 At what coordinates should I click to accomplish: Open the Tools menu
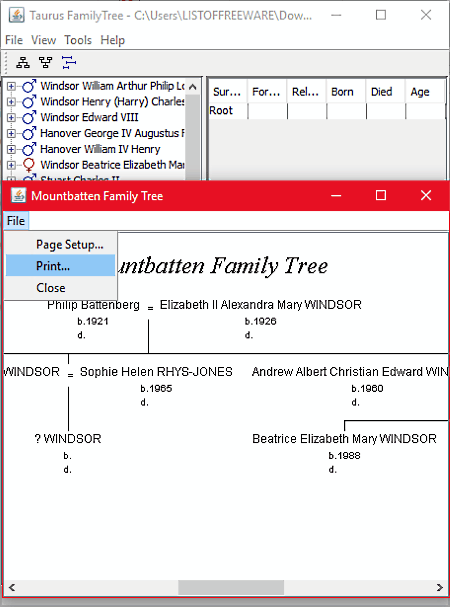tap(78, 40)
